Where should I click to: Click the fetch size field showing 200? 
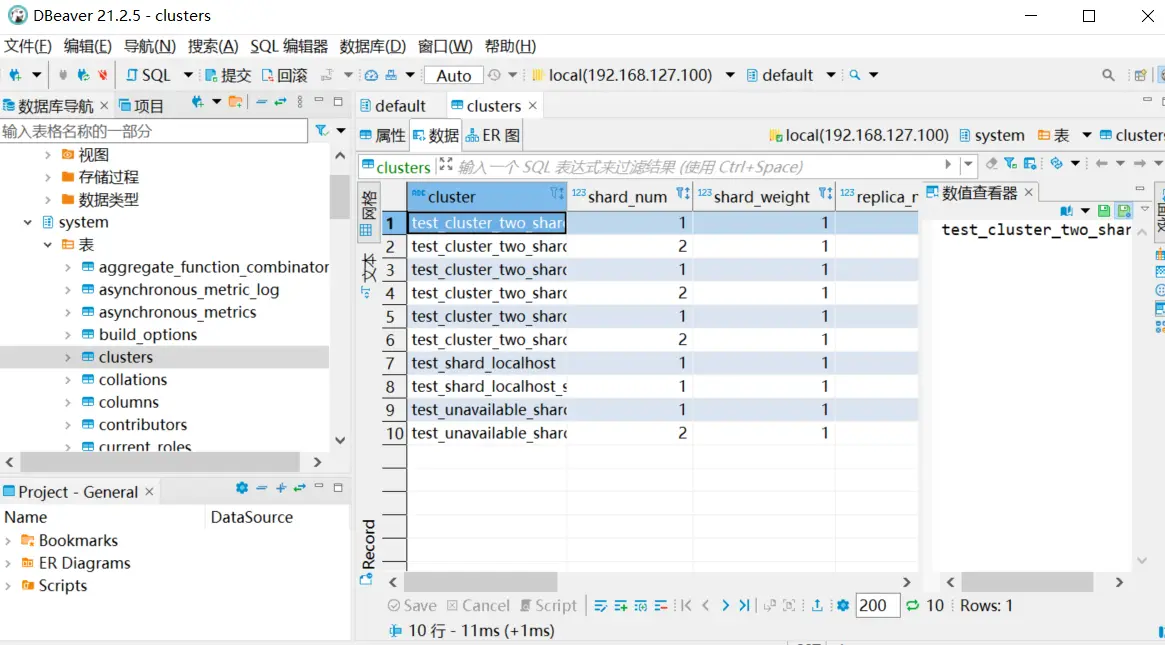tap(877, 606)
